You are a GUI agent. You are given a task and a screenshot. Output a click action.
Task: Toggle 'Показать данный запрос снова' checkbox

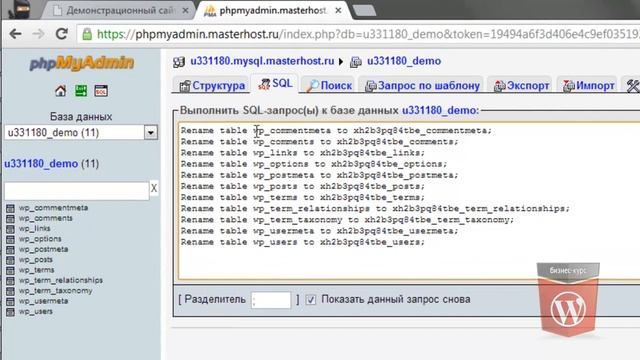coord(311,300)
